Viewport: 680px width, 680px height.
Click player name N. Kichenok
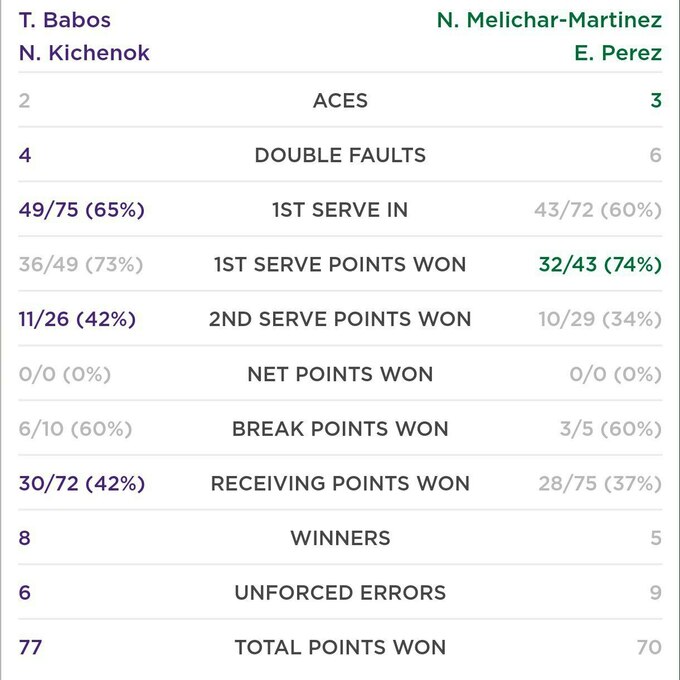point(84,53)
